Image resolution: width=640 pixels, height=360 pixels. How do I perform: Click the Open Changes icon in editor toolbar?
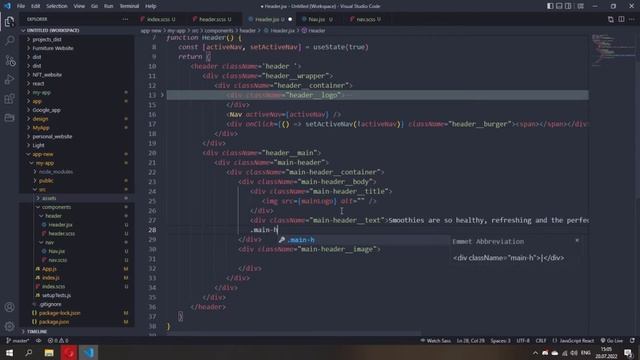pos(611,19)
